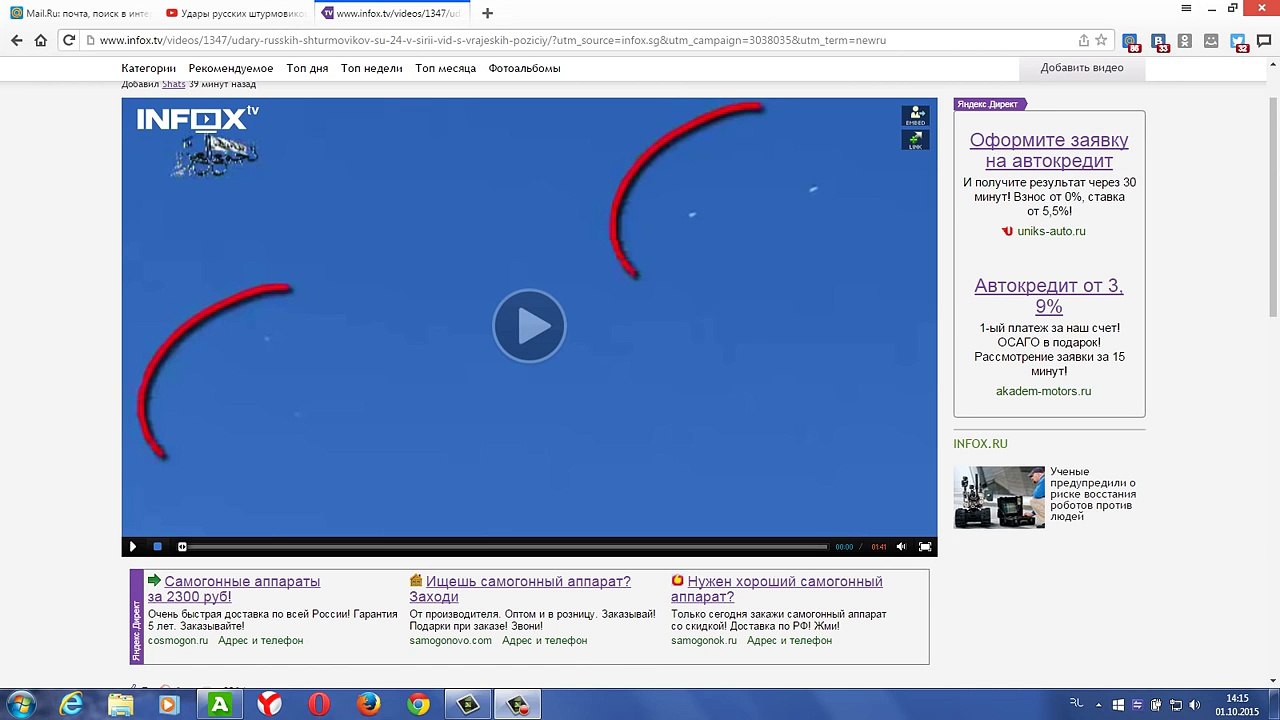This screenshot has height=720, width=1280.
Task: Open the Twitter extension icon
Action: tap(1238, 42)
